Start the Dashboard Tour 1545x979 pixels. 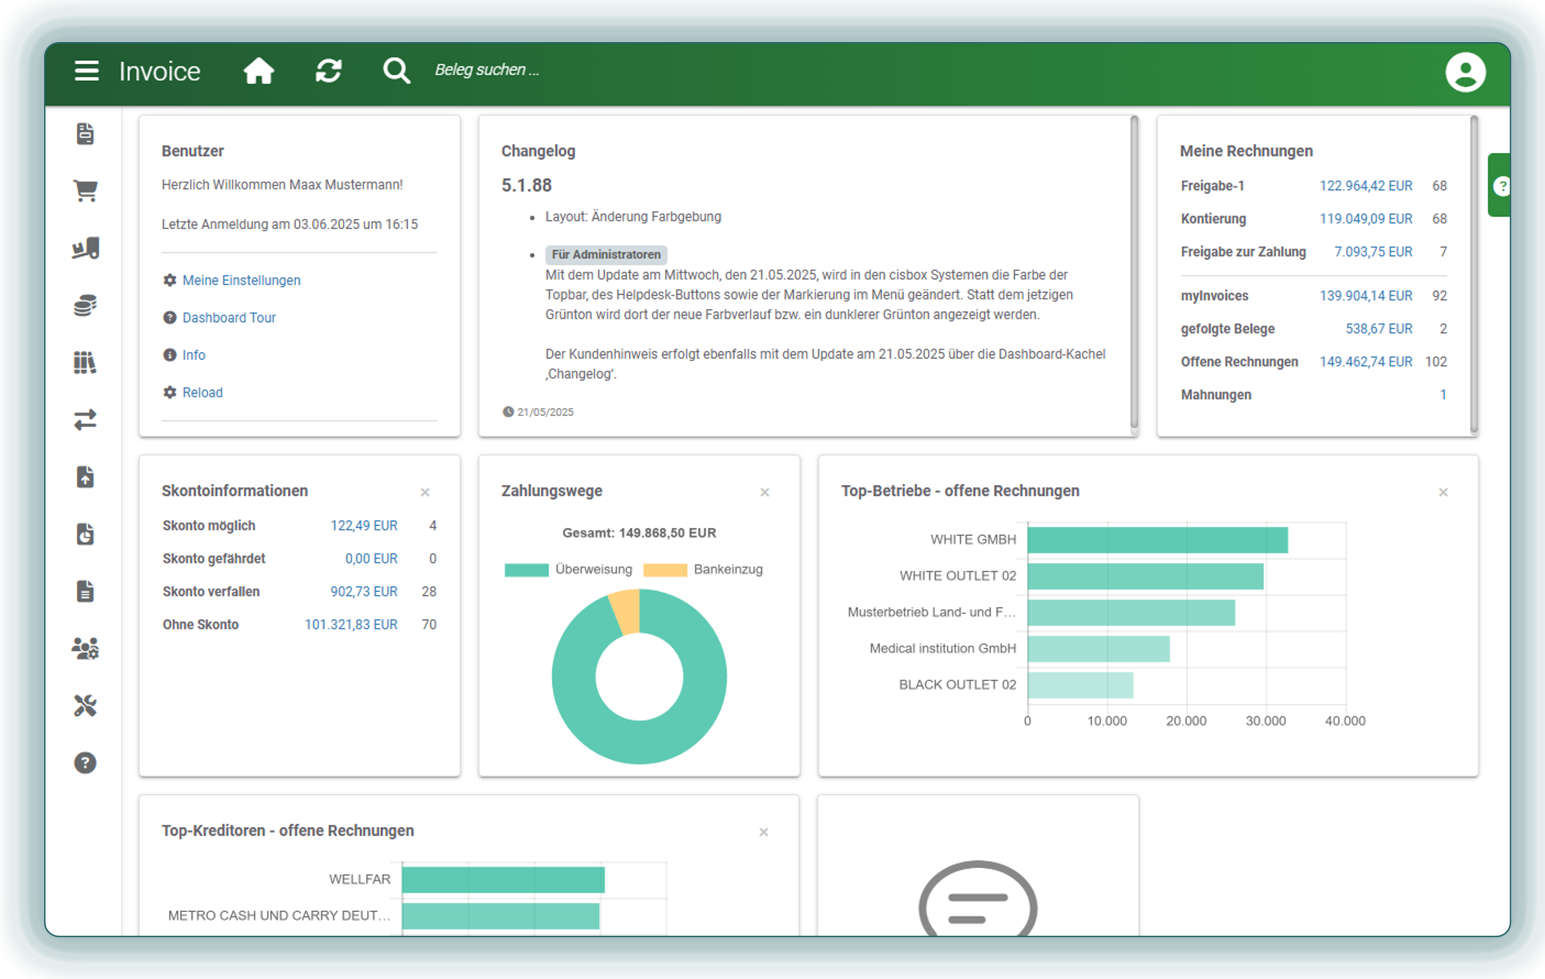coord(229,318)
